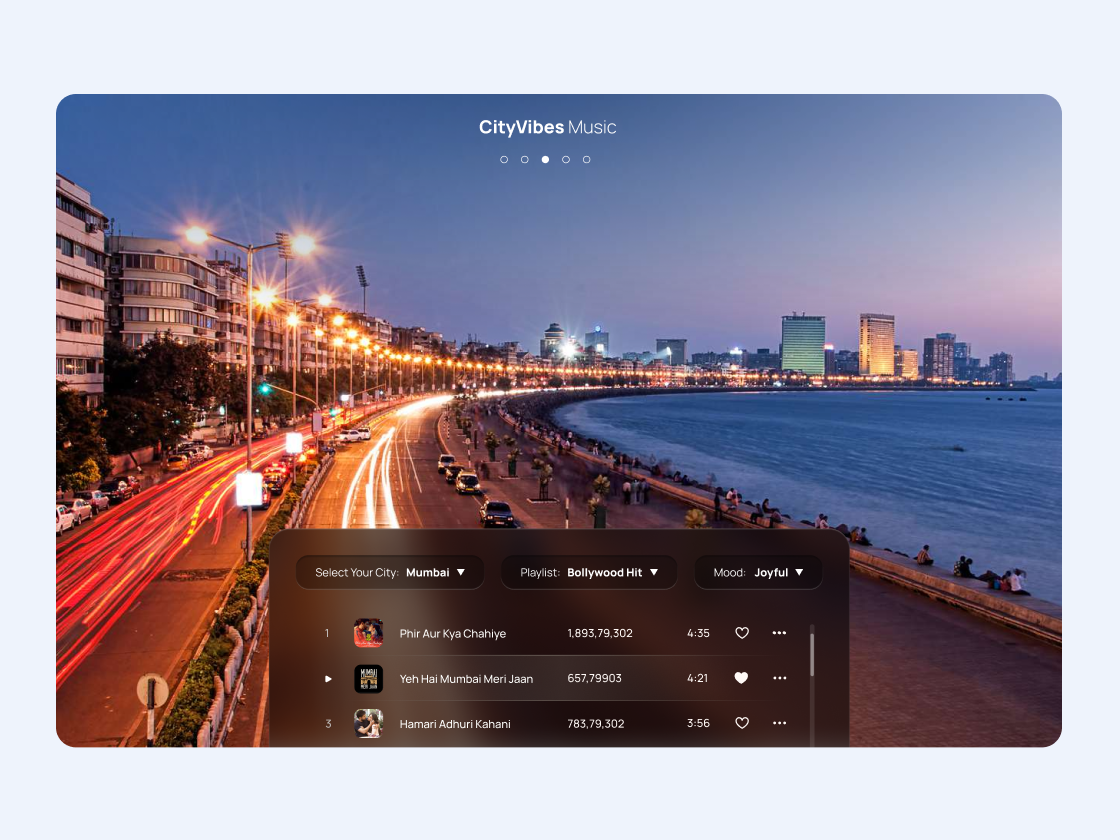Open the Playlist Bollywood Hit dropdown

point(589,572)
